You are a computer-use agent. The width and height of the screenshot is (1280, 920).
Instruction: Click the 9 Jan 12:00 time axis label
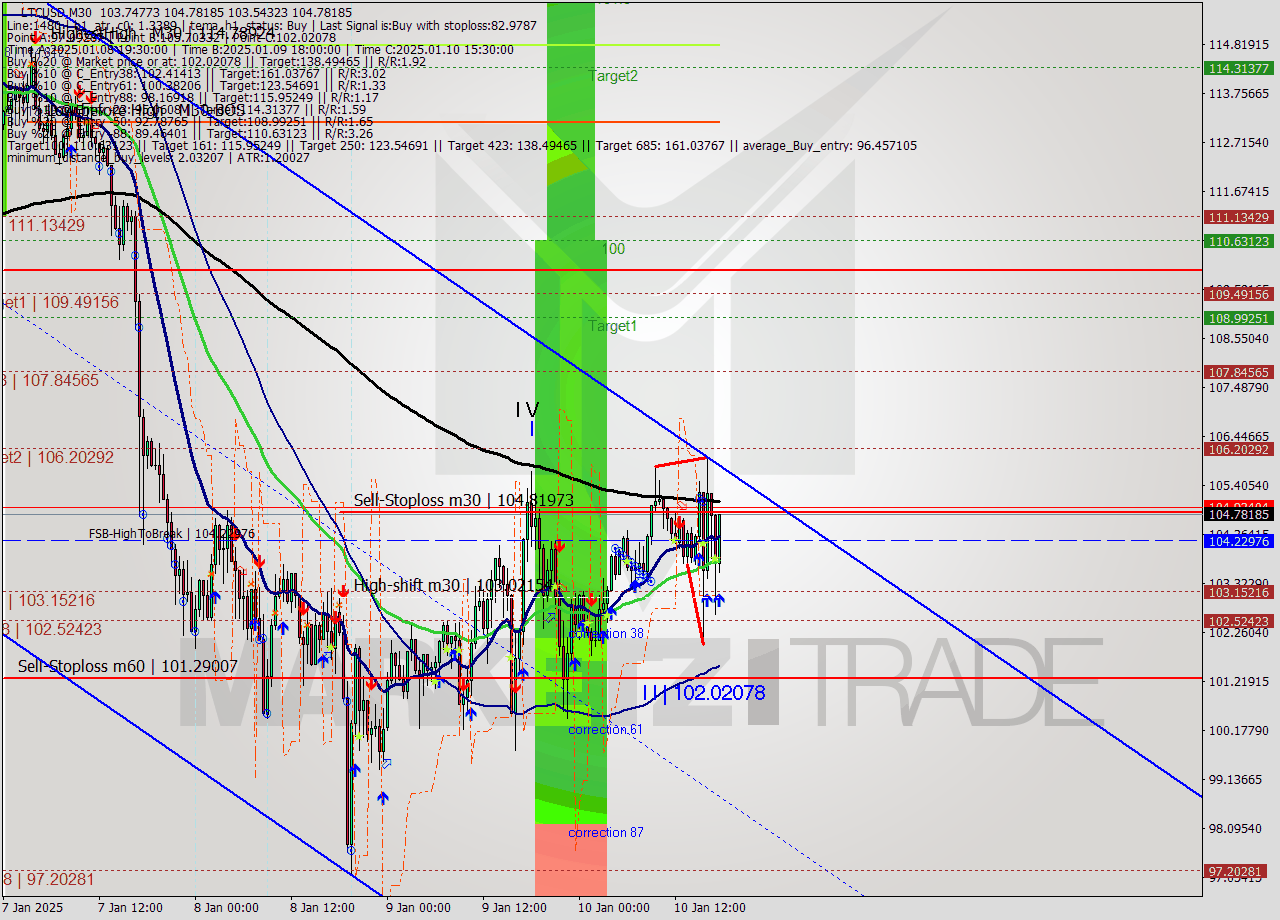(513, 908)
